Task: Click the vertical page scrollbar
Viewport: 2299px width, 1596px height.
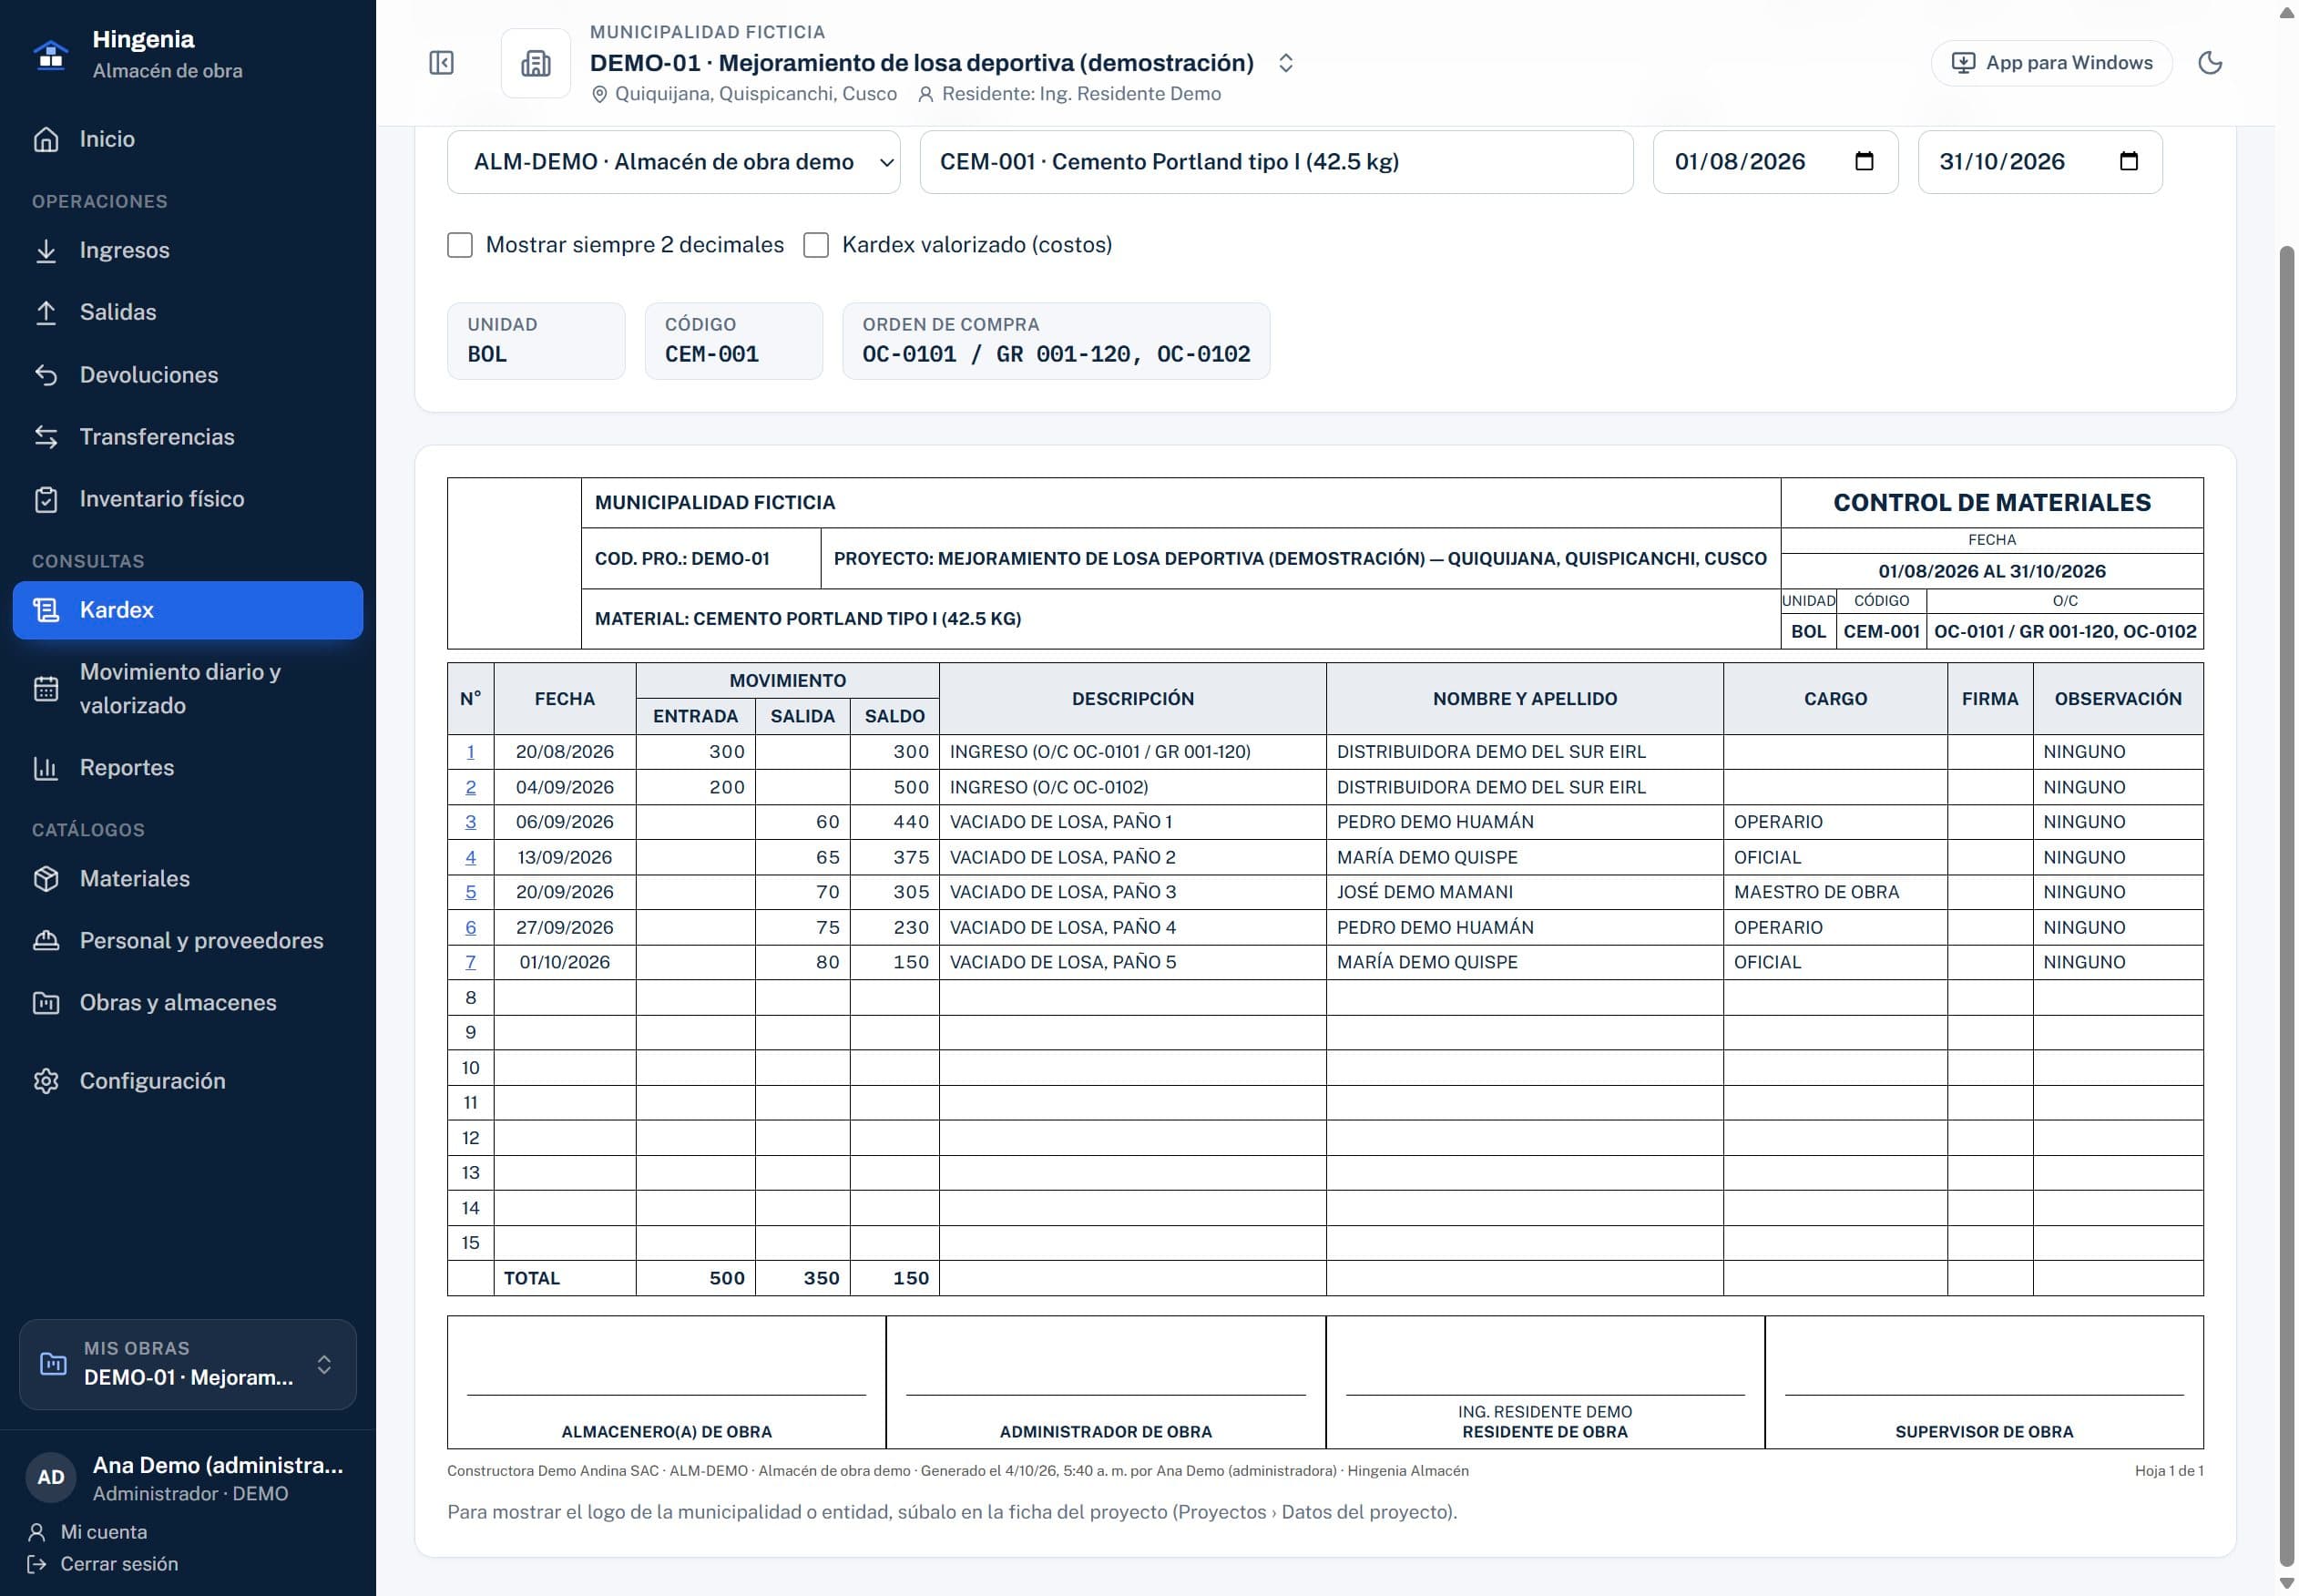Action: [2286, 905]
